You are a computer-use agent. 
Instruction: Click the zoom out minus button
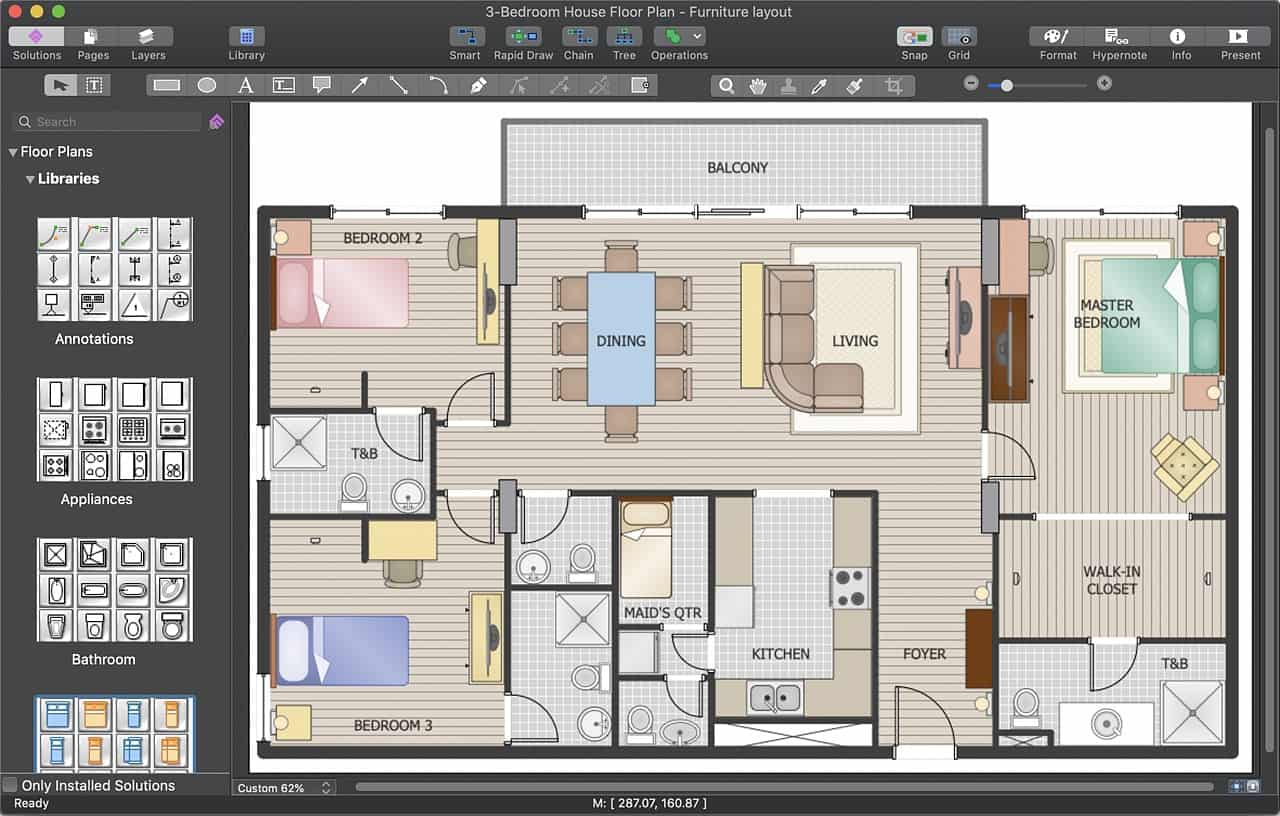[x=971, y=84]
